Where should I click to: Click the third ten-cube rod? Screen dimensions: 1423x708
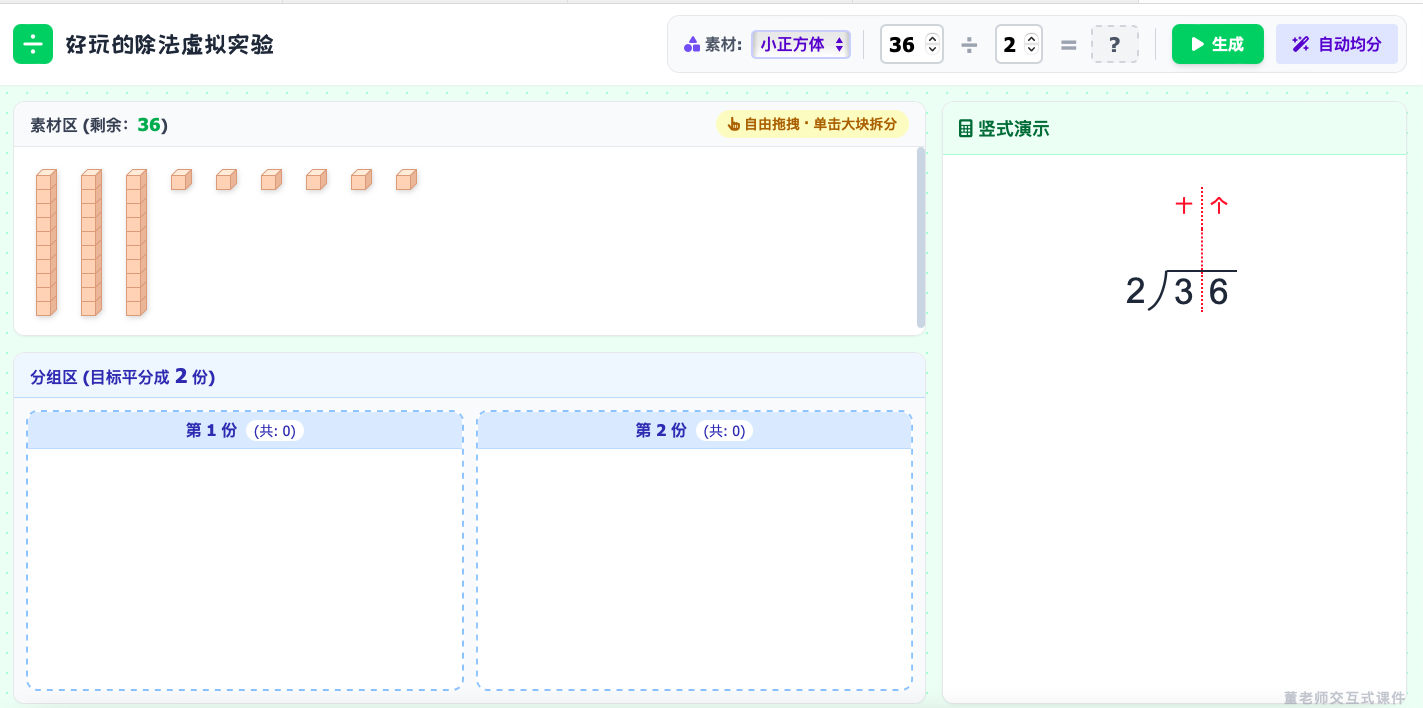click(136, 243)
